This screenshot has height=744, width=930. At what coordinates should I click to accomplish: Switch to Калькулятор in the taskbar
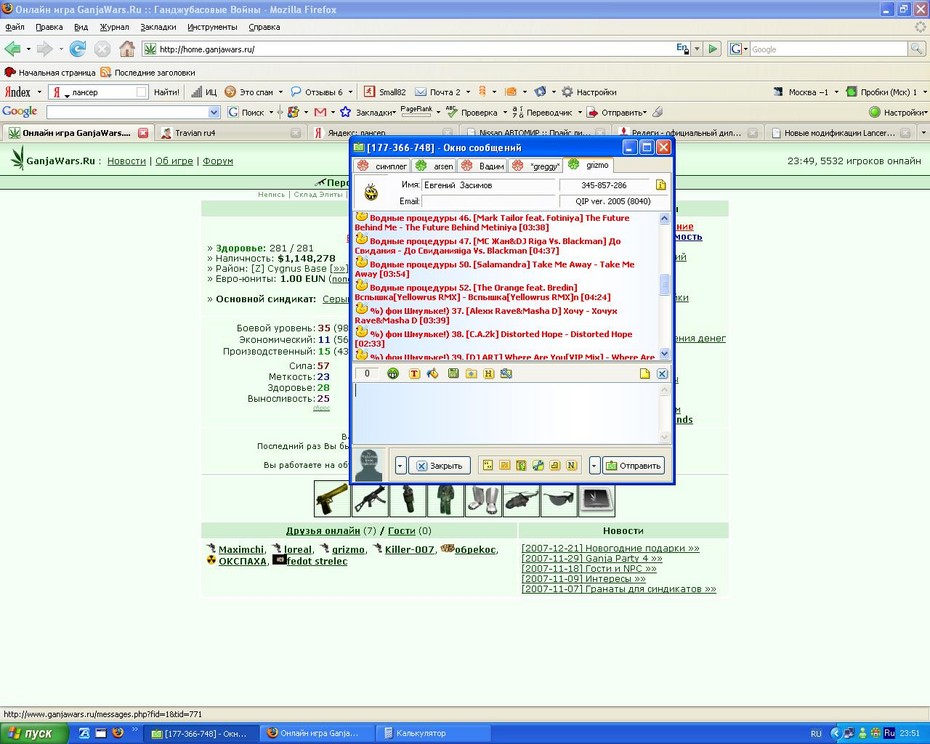tap(434, 733)
